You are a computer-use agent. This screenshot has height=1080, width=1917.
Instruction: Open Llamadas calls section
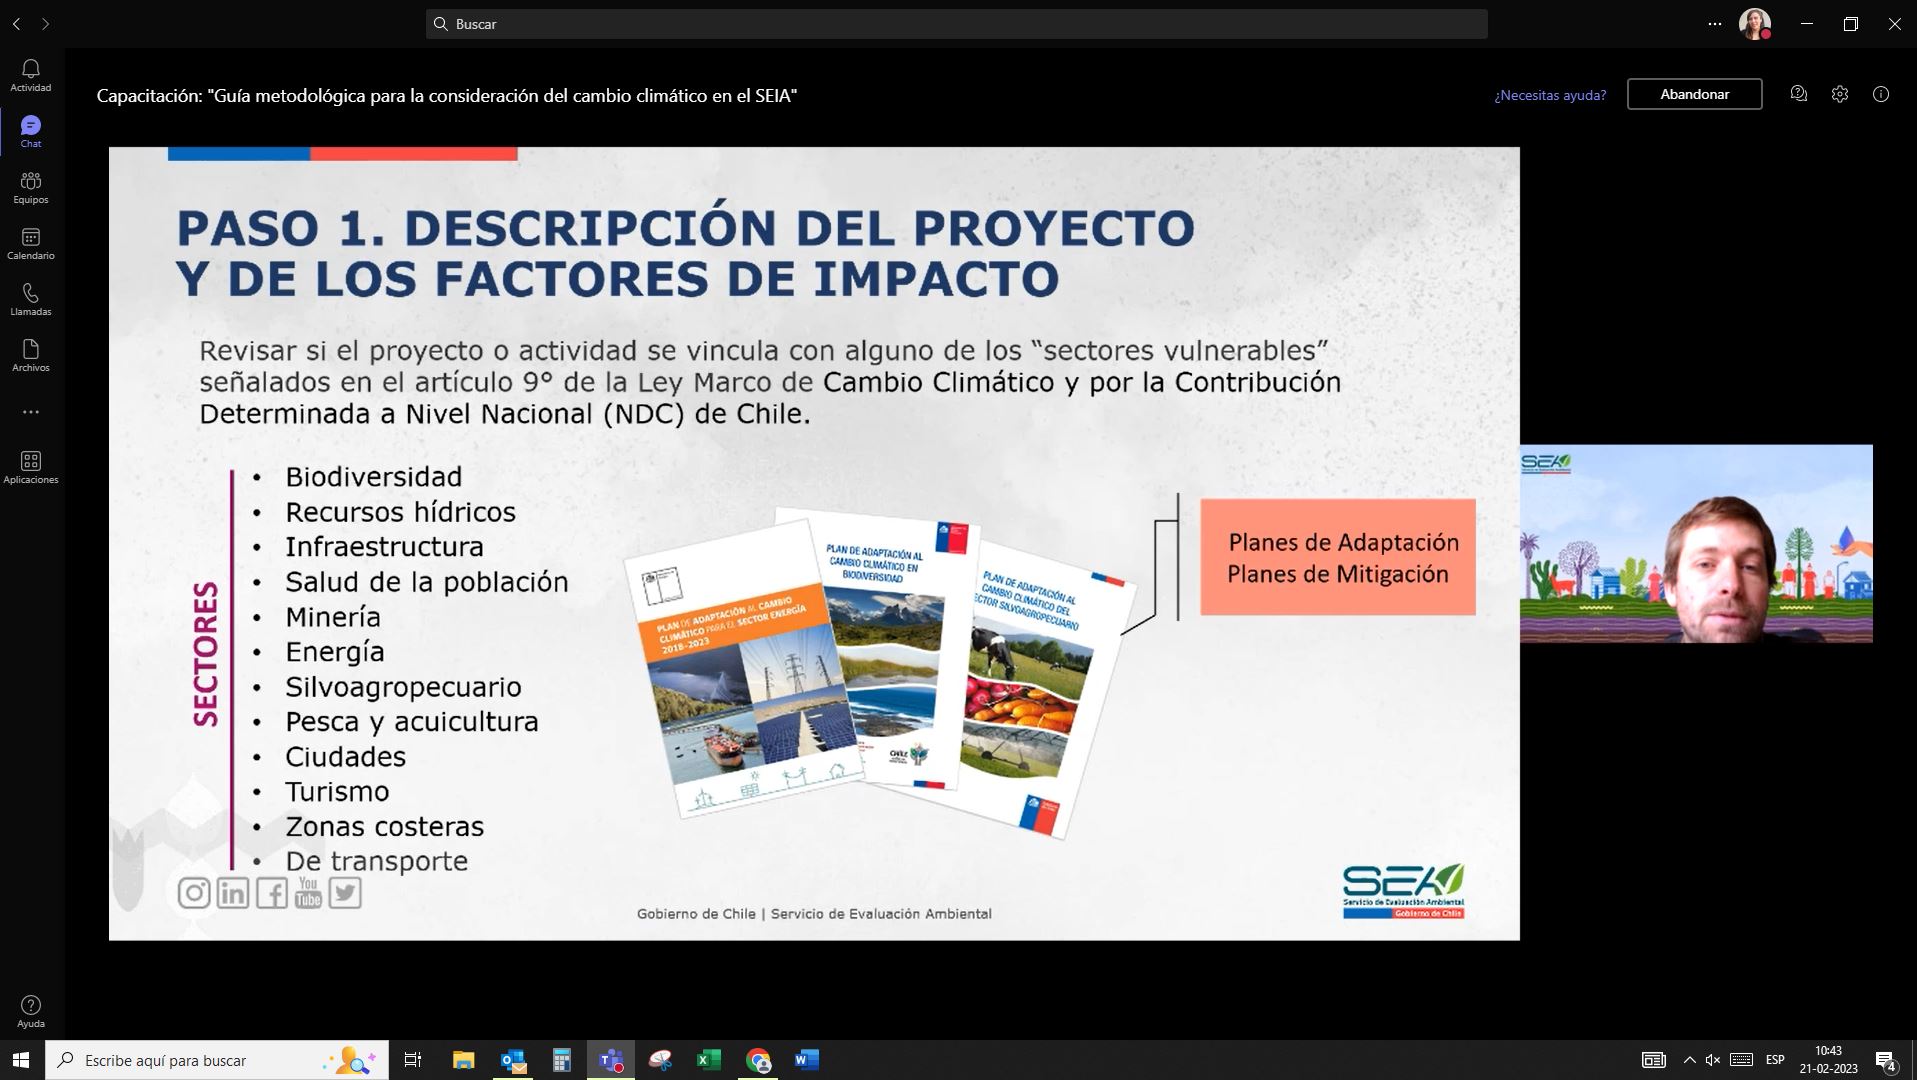pos(31,299)
